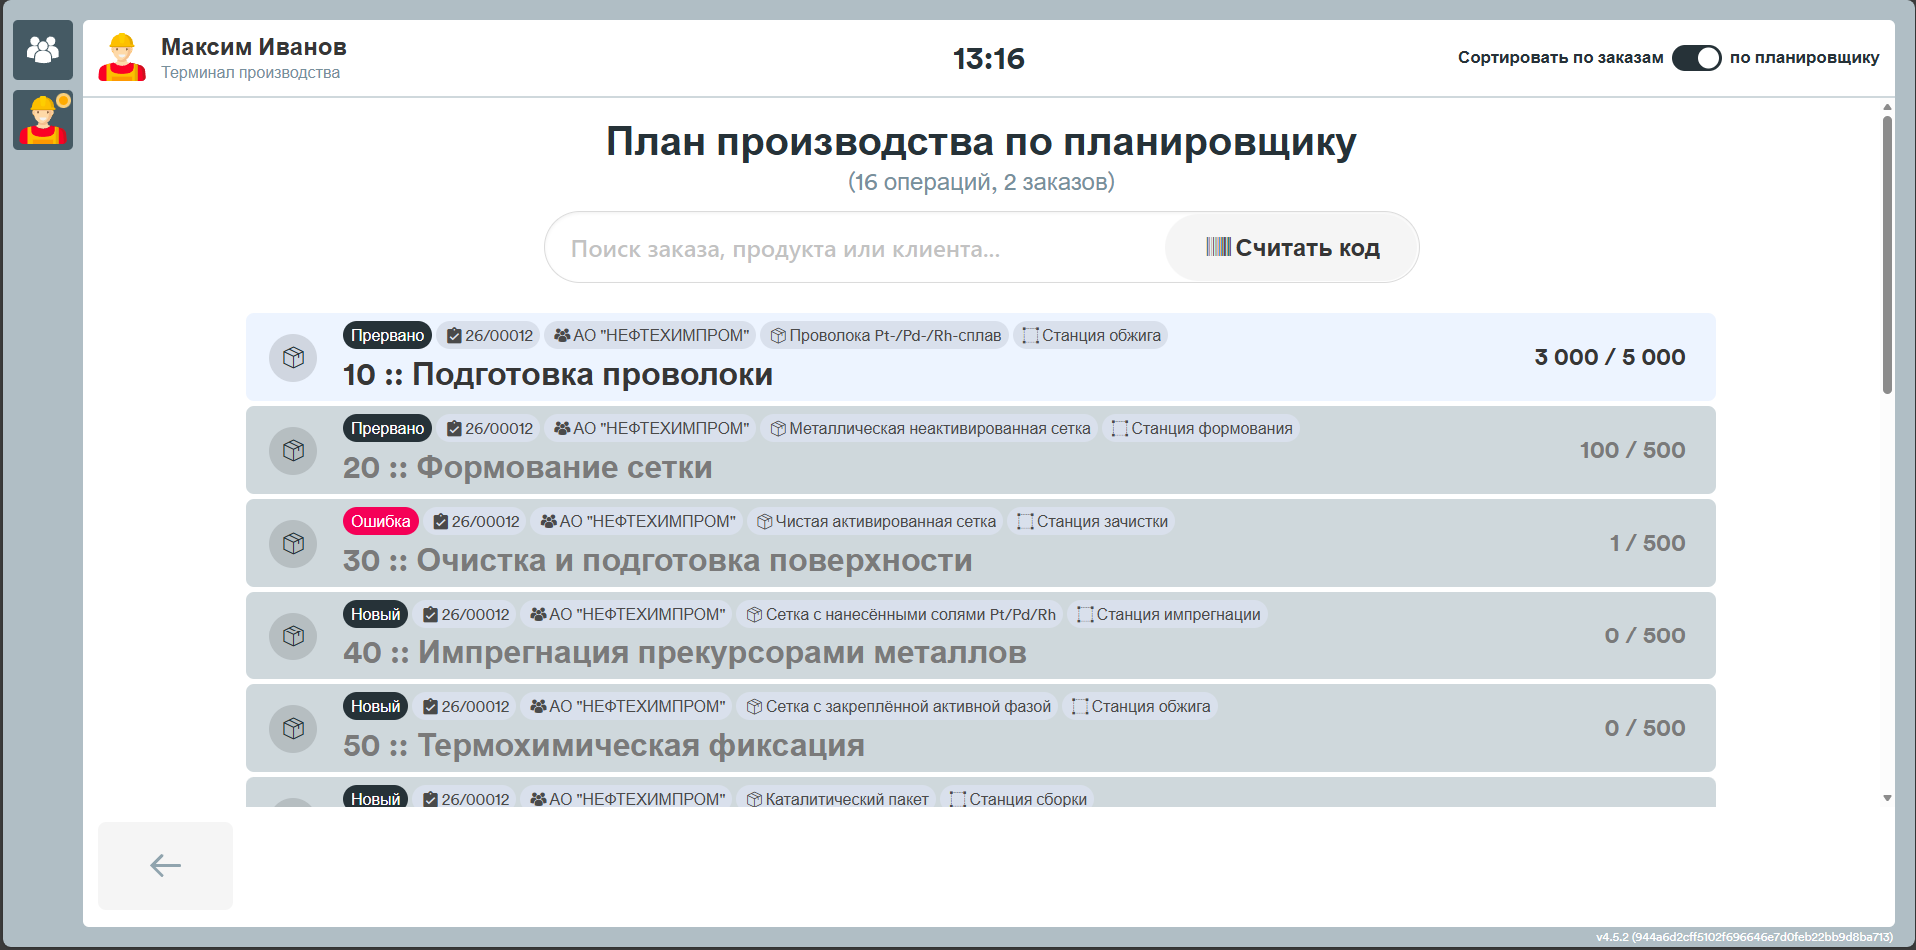
Task: Open the worker avatar sidebar icon
Action: coord(43,120)
